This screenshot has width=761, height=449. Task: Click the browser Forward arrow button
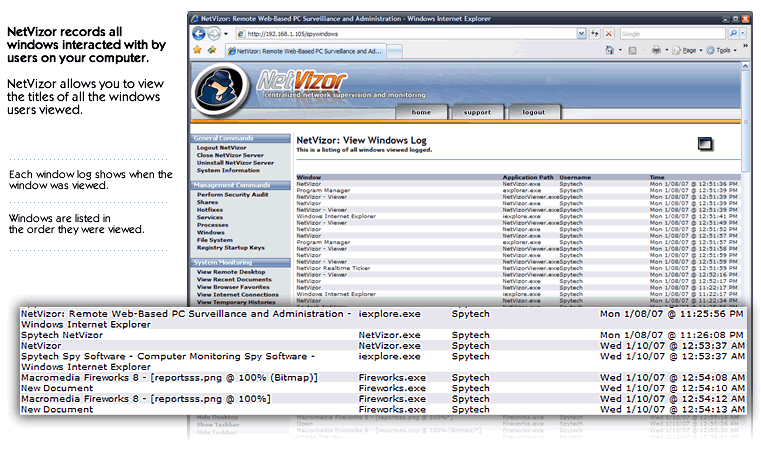coord(215,32)
